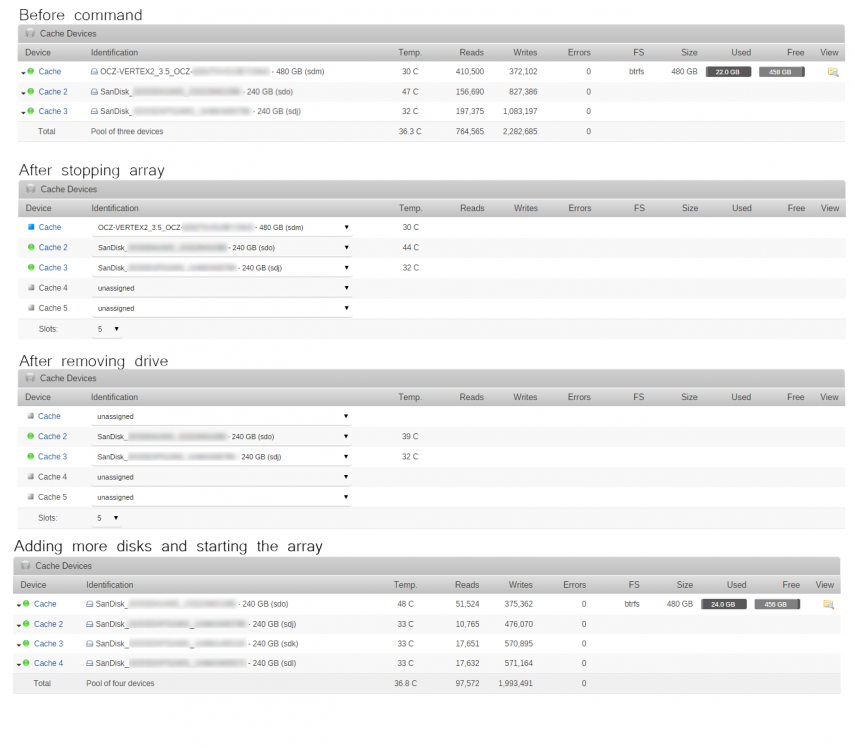This screenshot has width=855, height=750.
Task: Click the 24.0 GB Used bar
Action: 724,604
